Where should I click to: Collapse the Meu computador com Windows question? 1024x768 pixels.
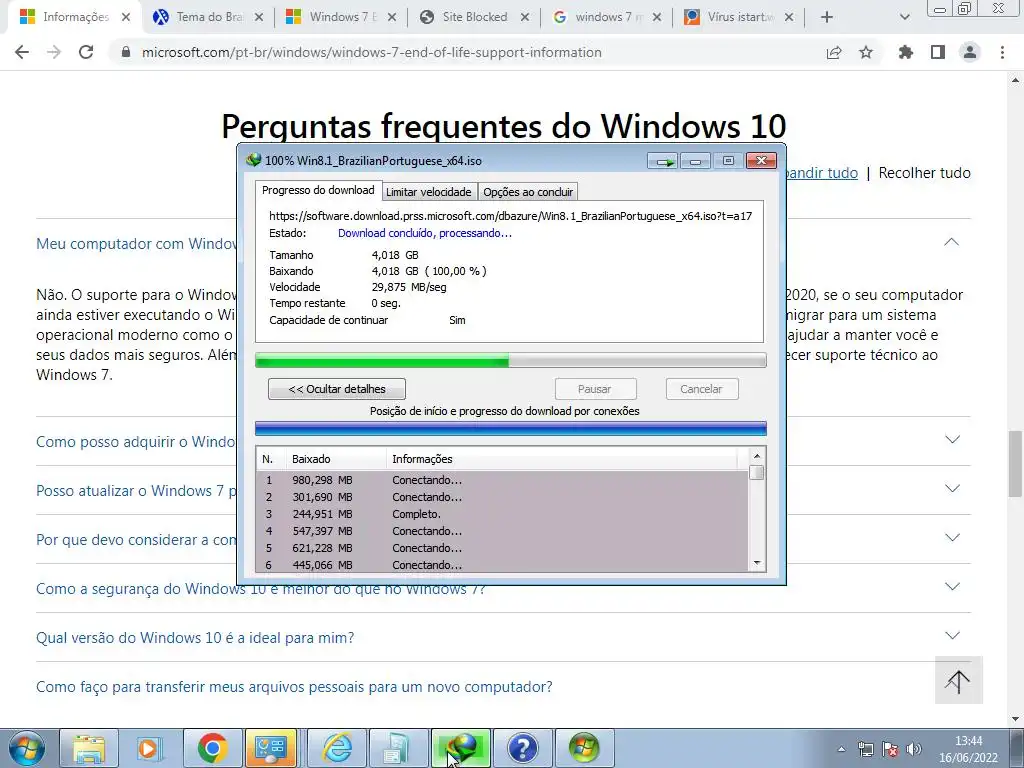pyautogui.click(x=952, y=242)
